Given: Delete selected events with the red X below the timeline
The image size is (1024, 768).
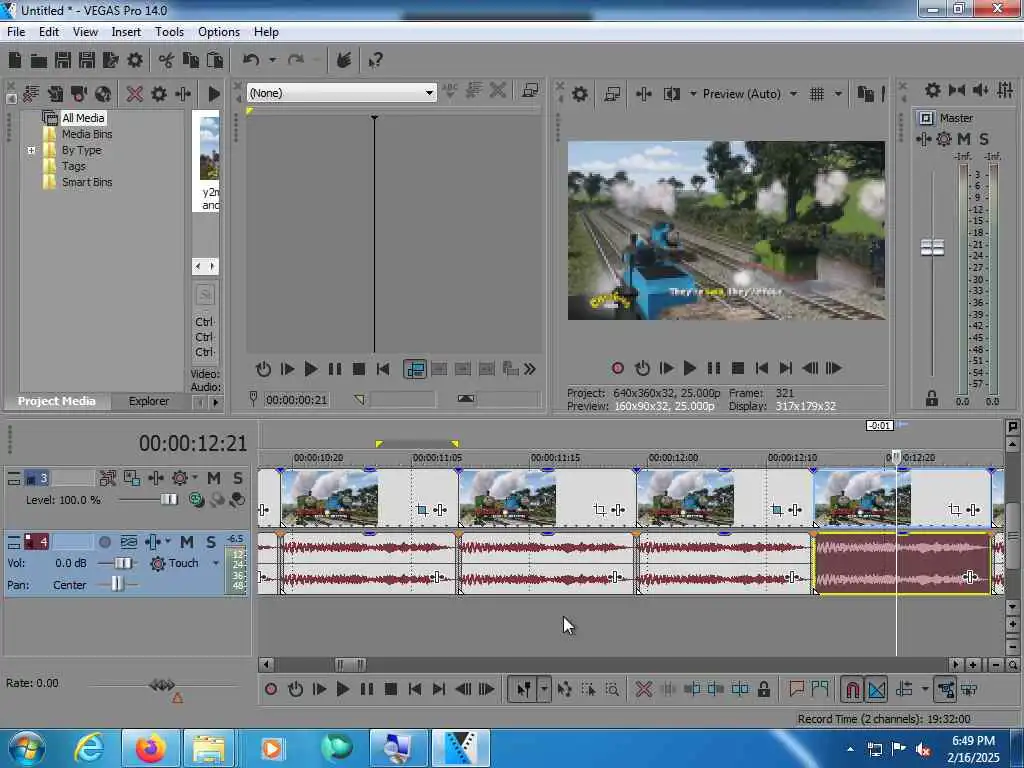Looking at the screenshot, I should click(x=644, y=689).
